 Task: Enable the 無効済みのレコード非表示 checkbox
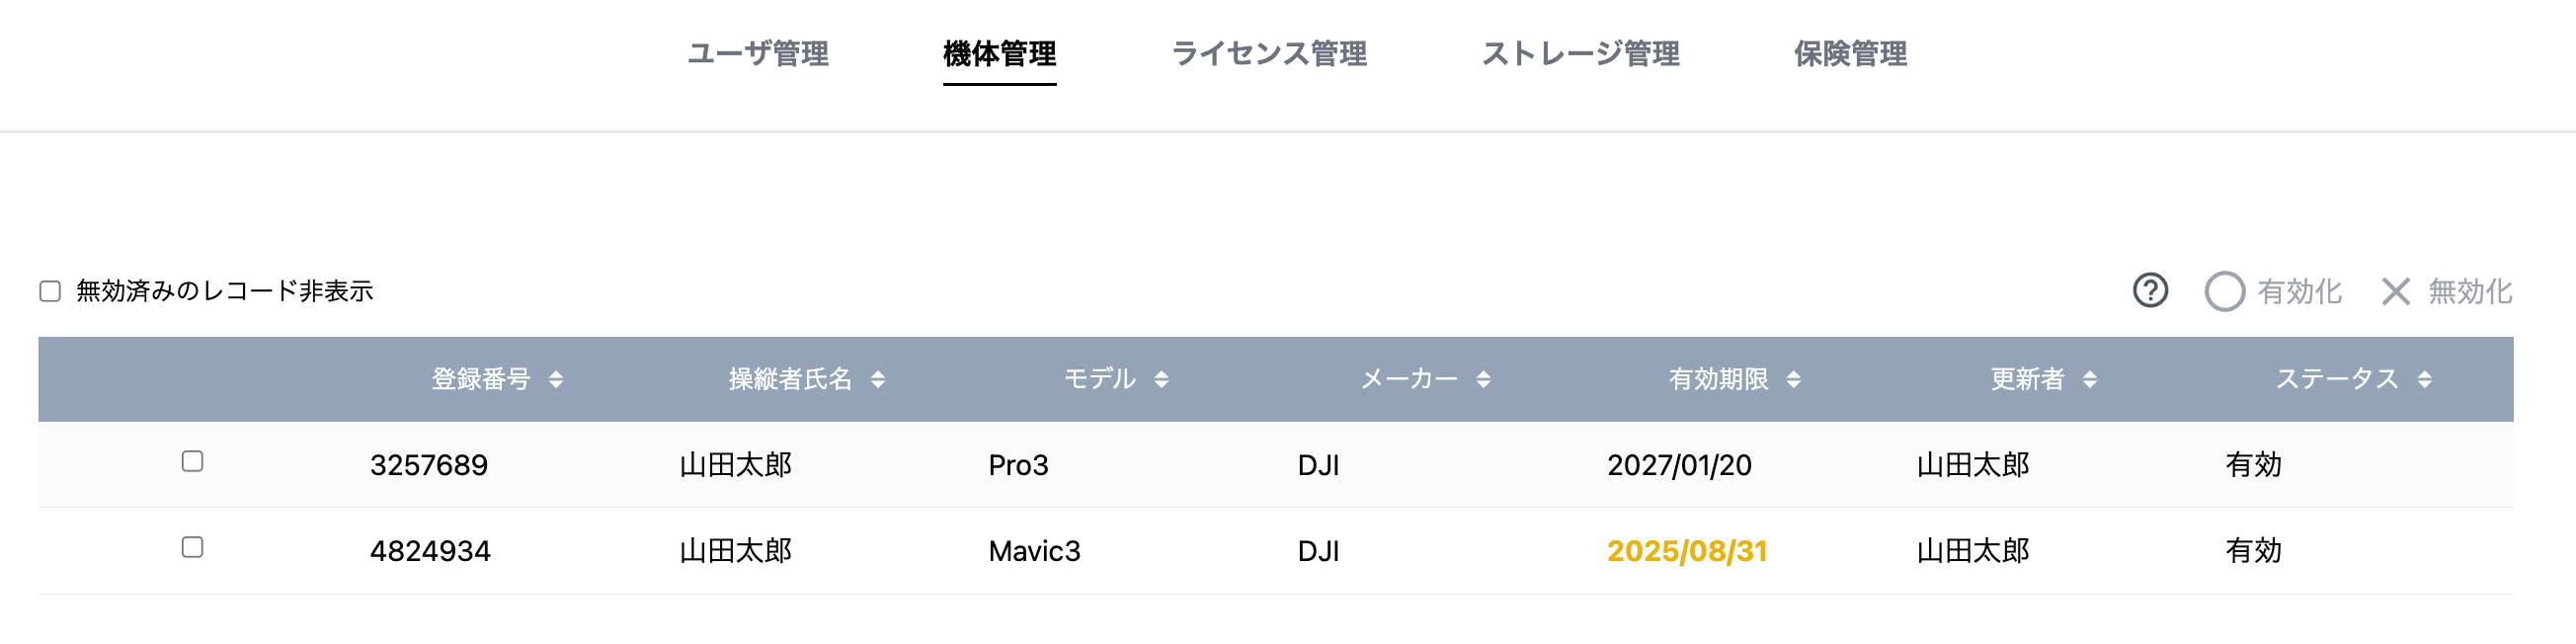click(x=51, y=291)
